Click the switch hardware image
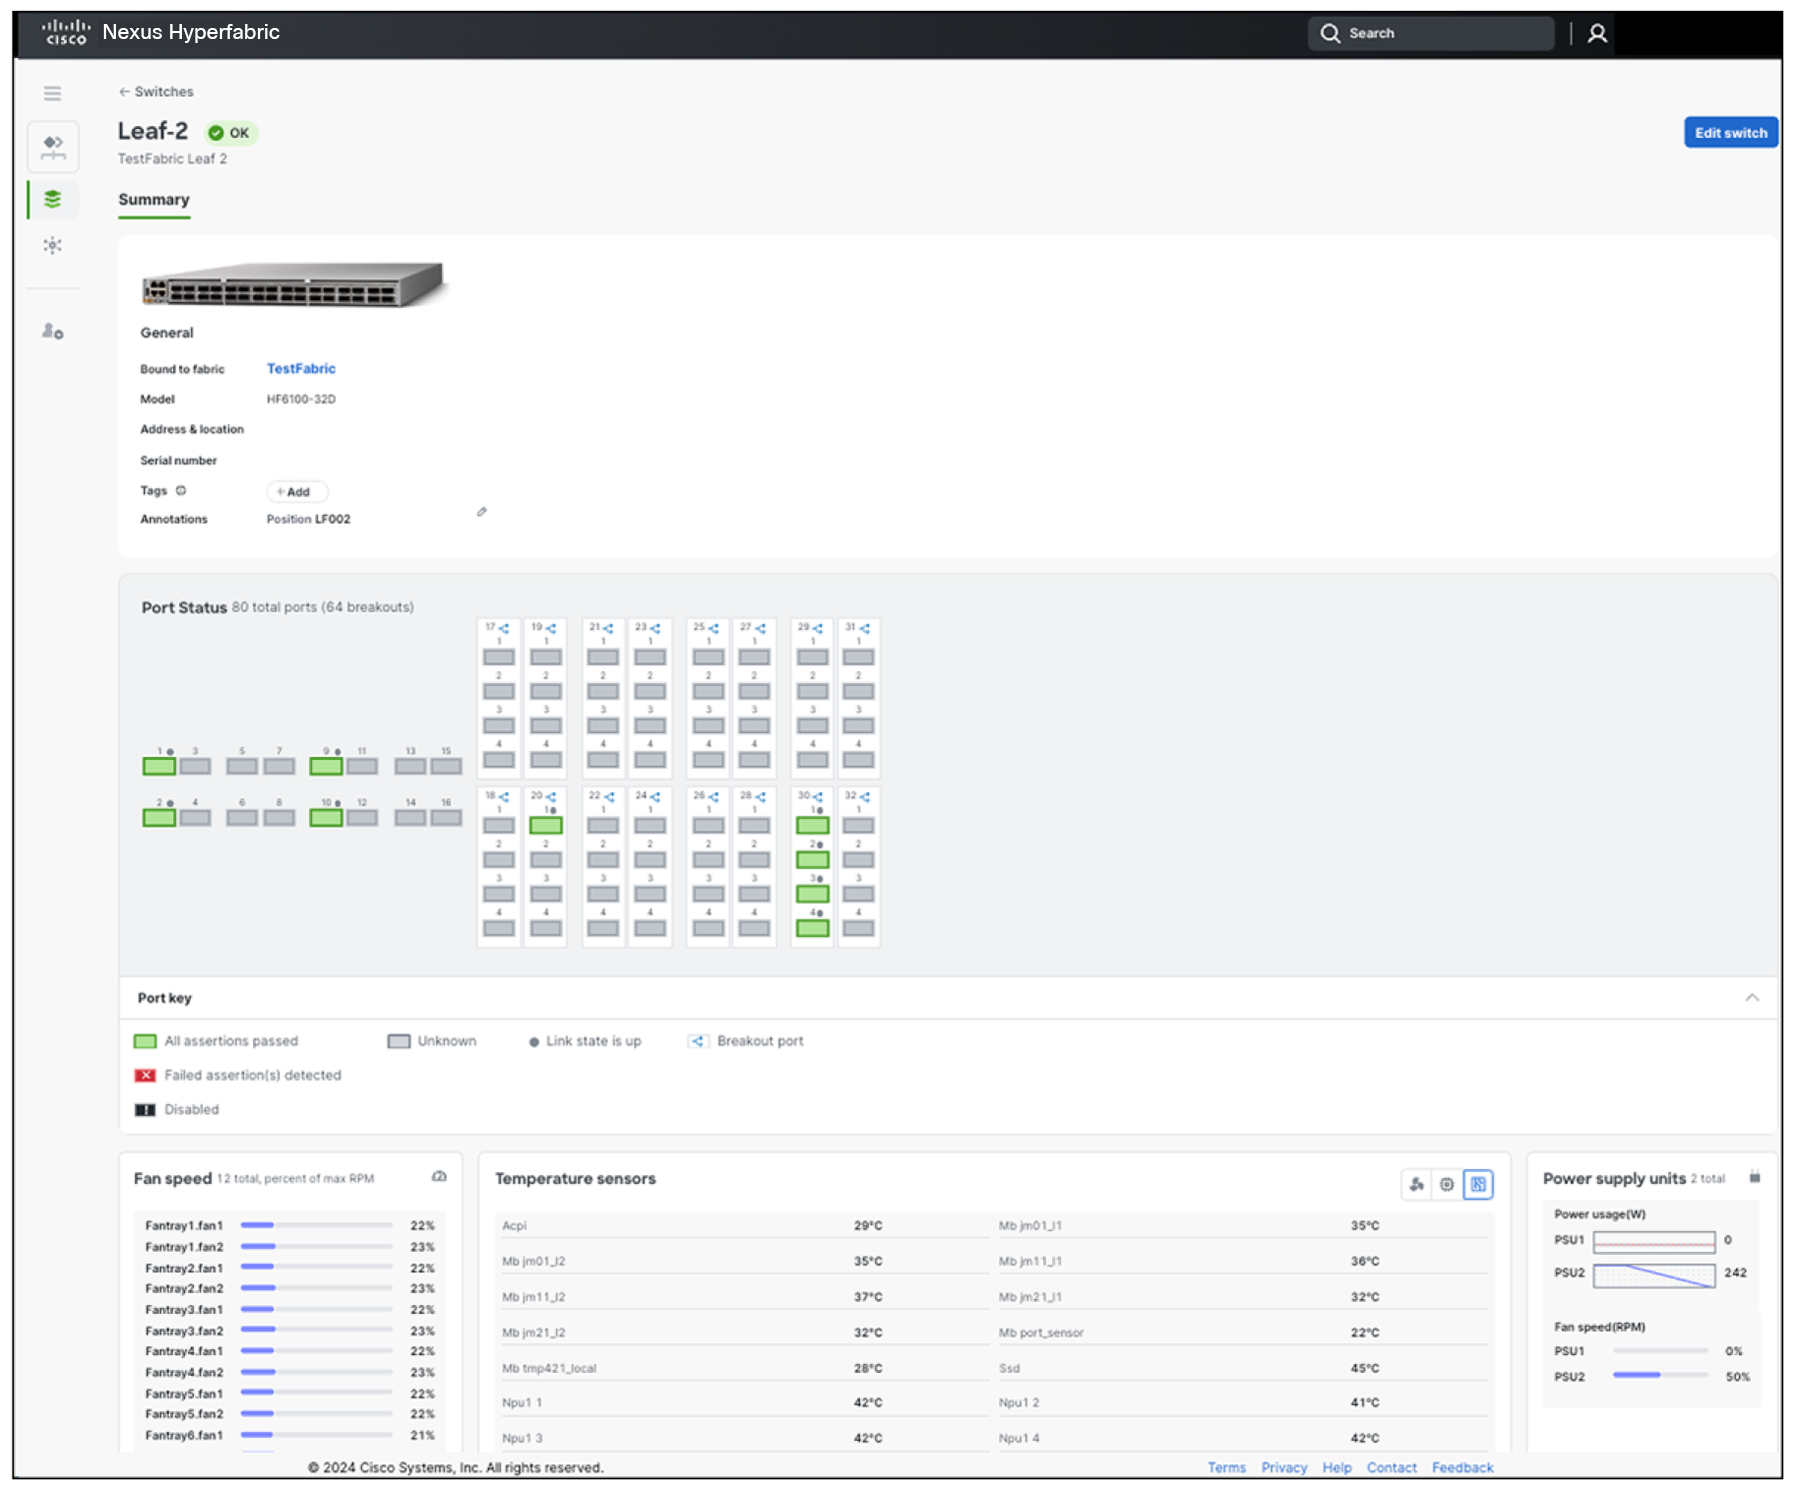This screenshot has width=1800, height=1491. [292, 284]
